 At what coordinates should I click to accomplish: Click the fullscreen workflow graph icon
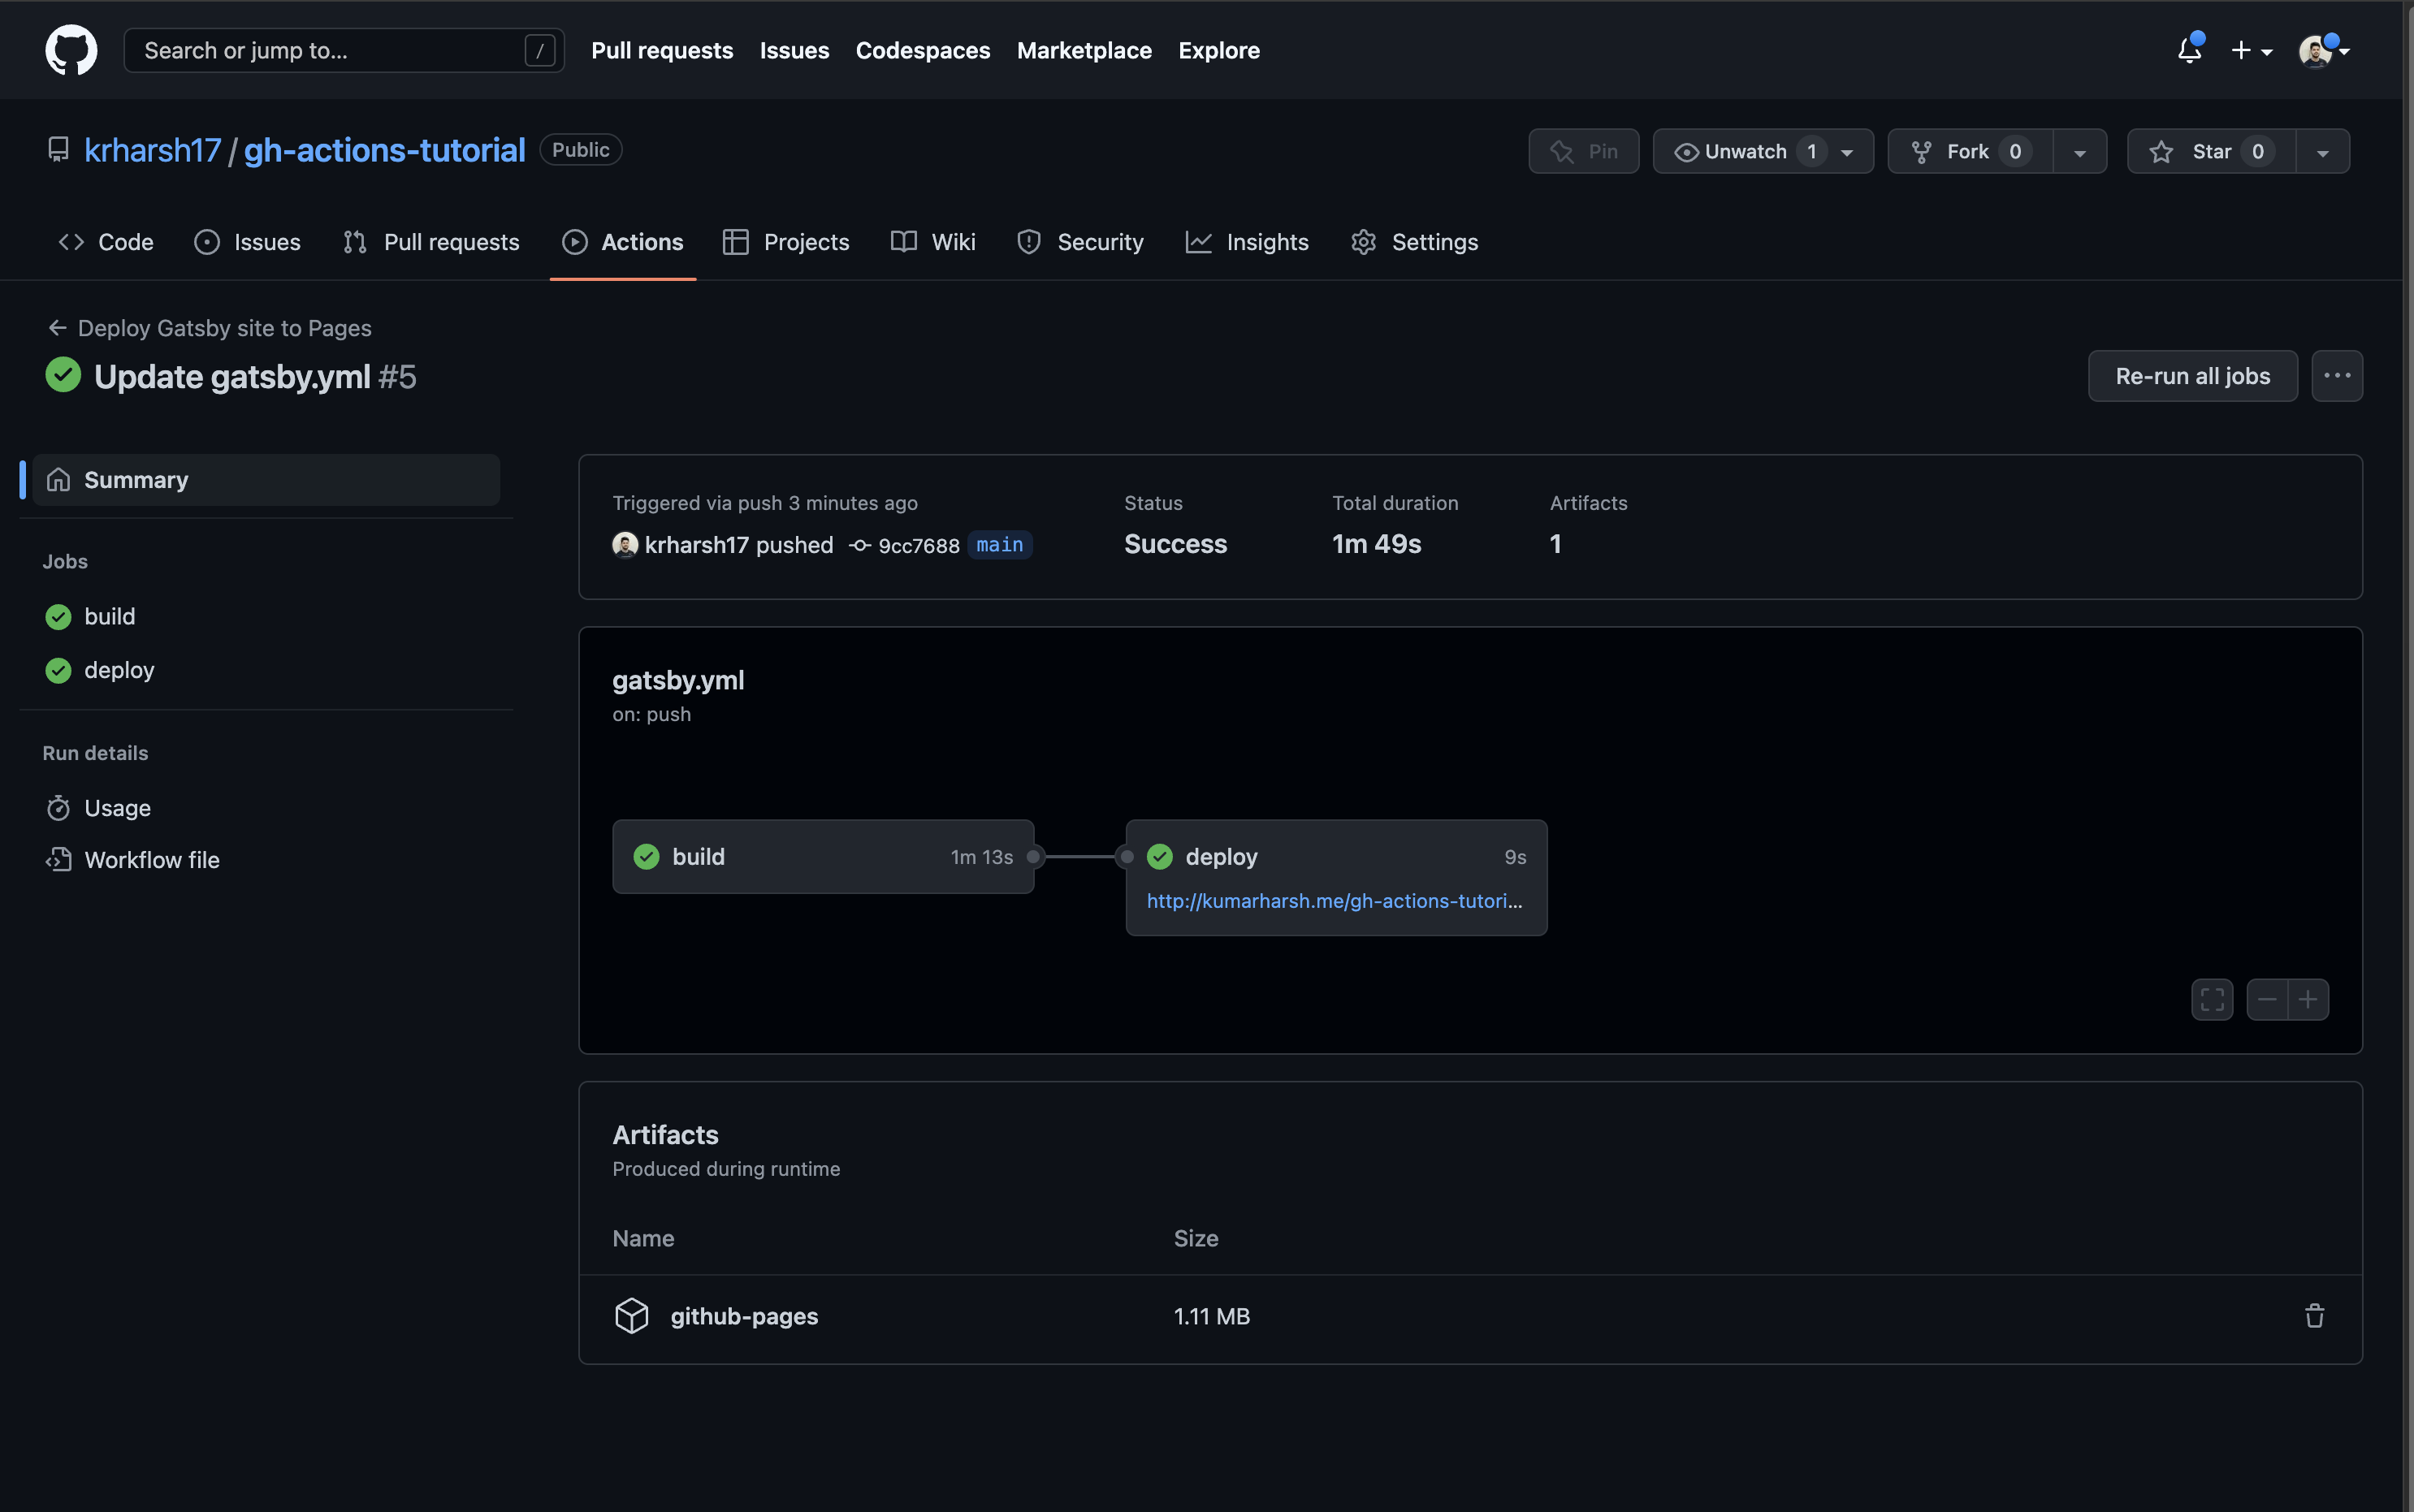(2212, 999)
